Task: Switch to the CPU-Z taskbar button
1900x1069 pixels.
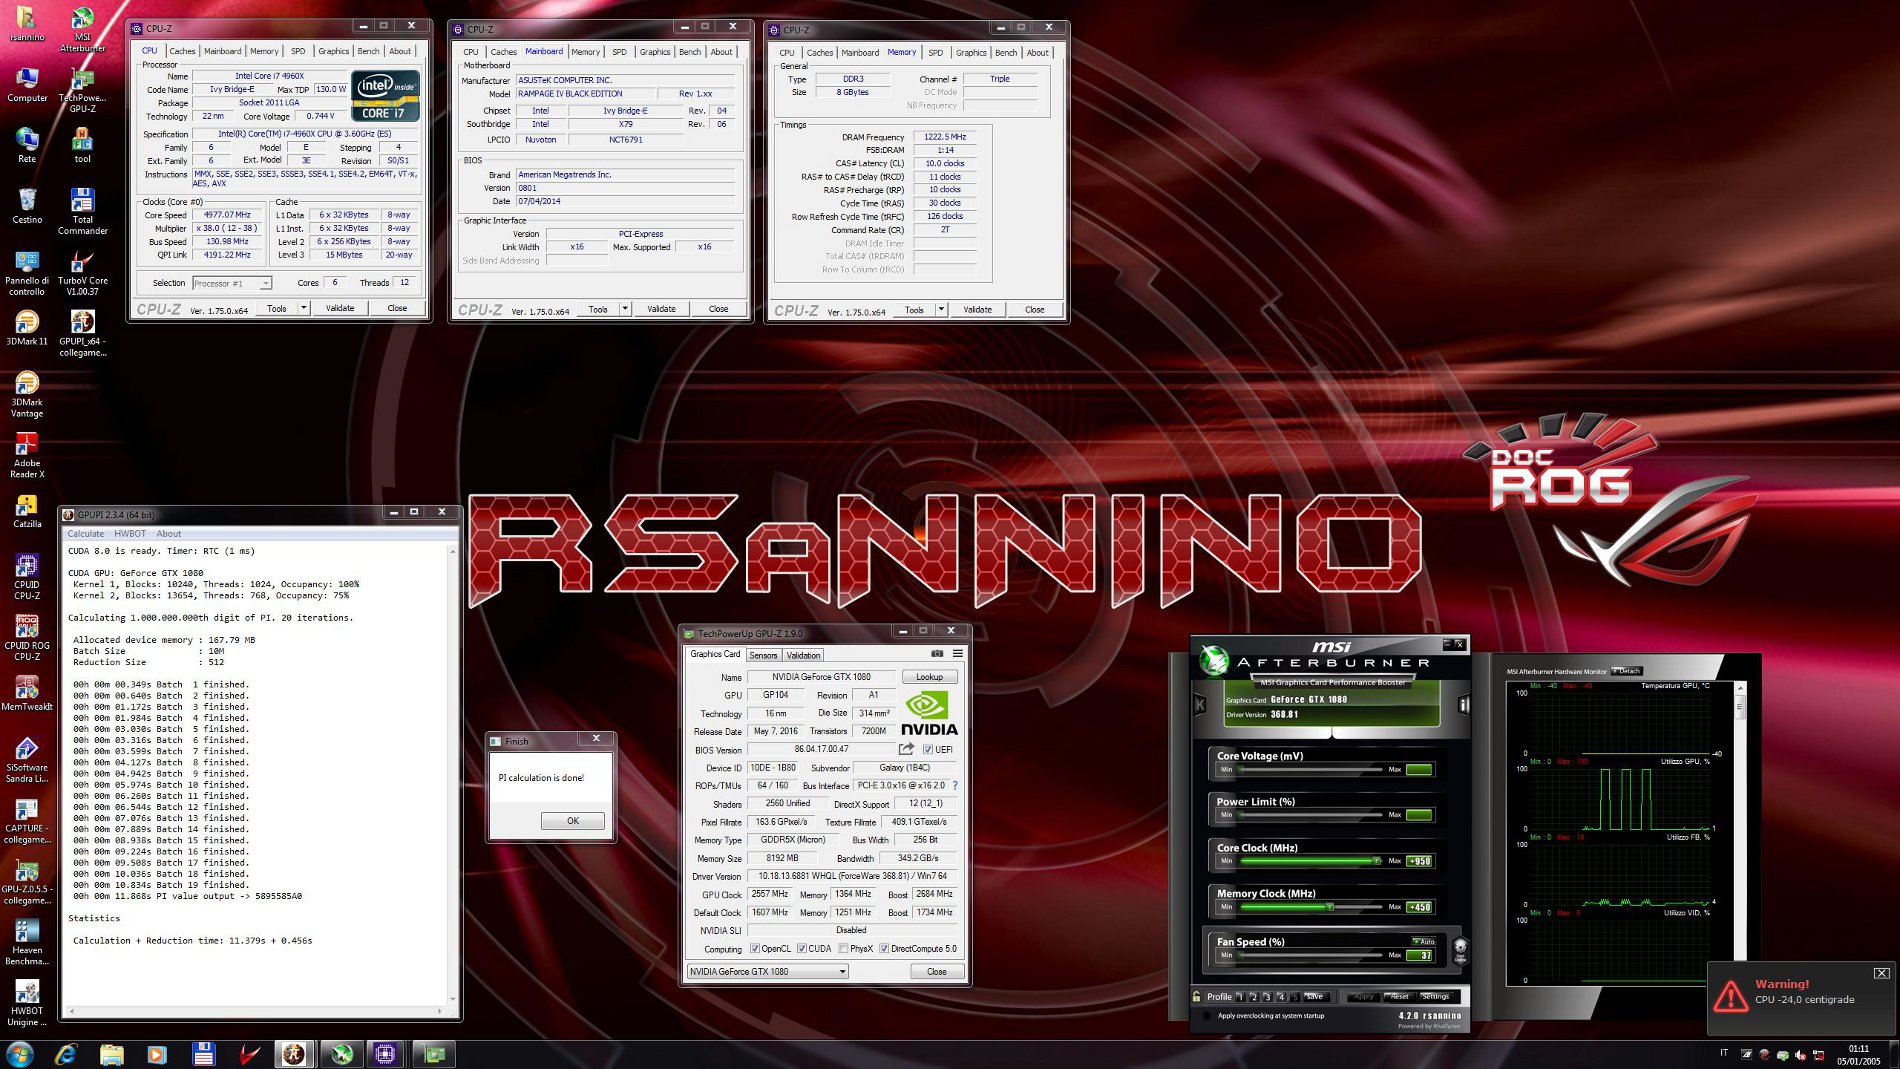Action: pyautogui.click(x=386, y=1054)
